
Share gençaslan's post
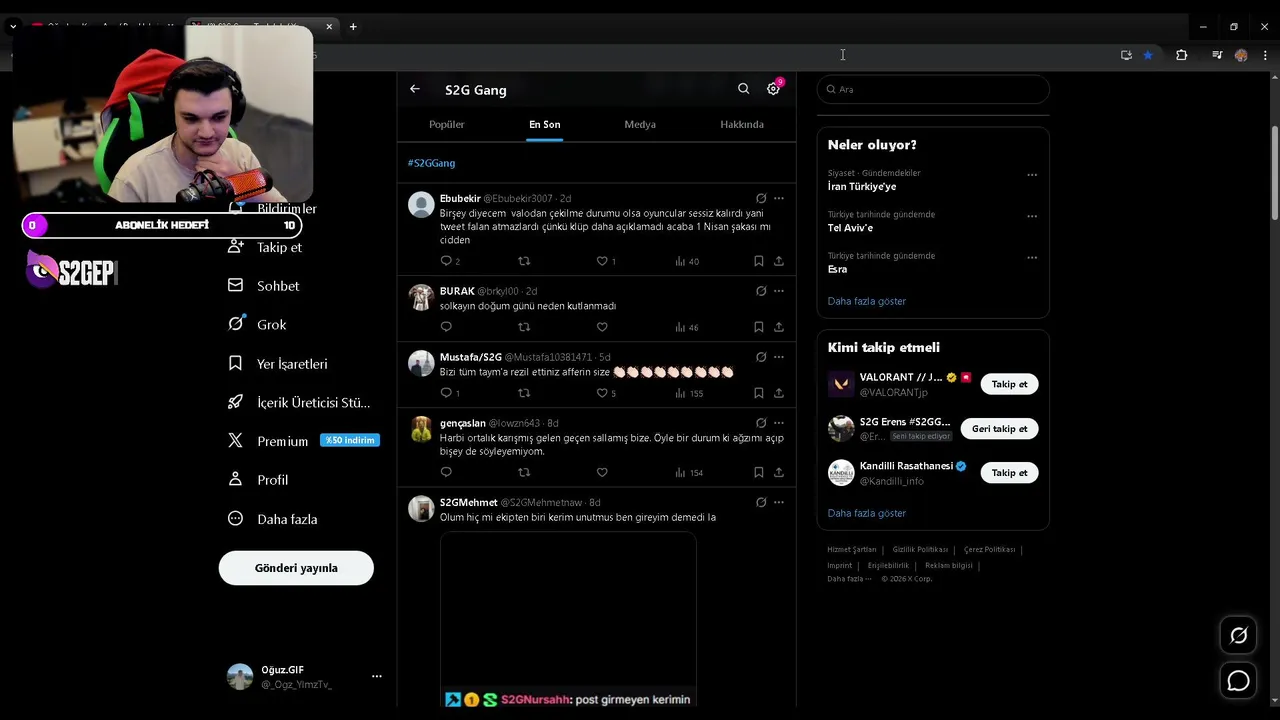(x=779, y=472)
